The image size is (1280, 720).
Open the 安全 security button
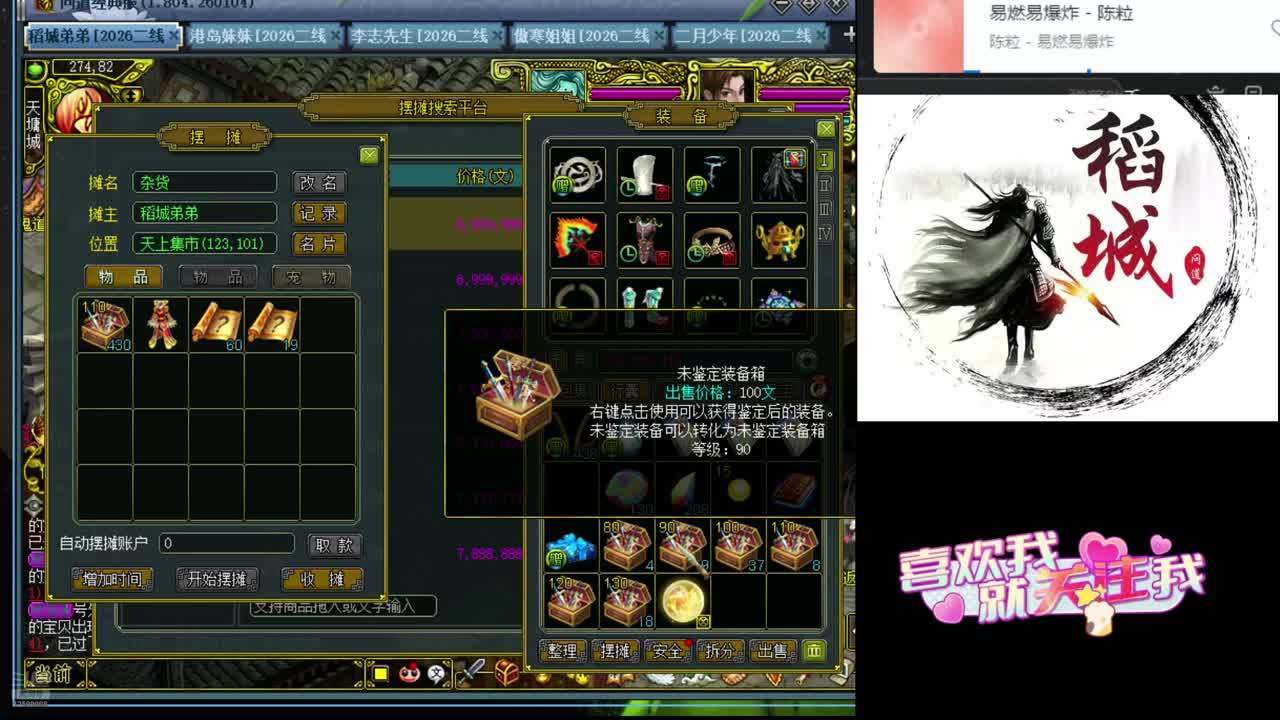667,651
